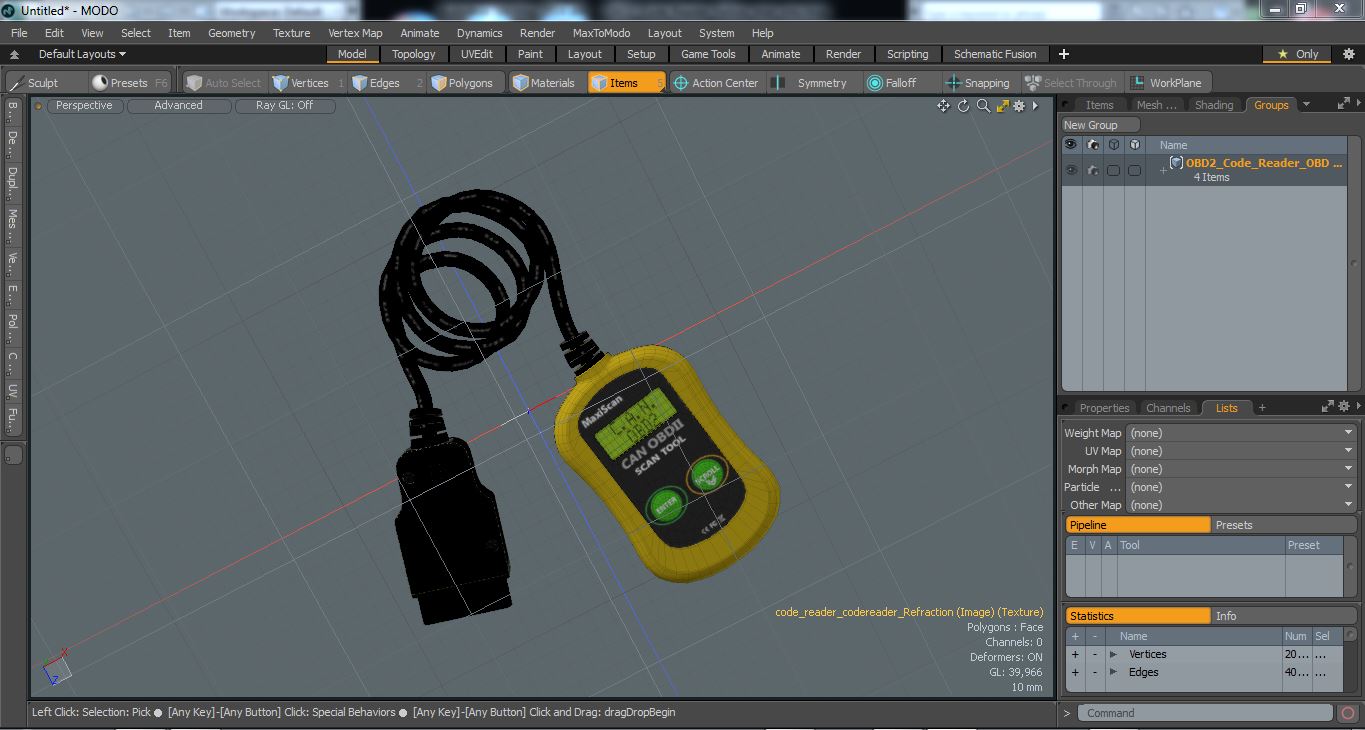Open the Action Center options
The height and width of the screenshot is (730, 1365).
click(717, 83)
